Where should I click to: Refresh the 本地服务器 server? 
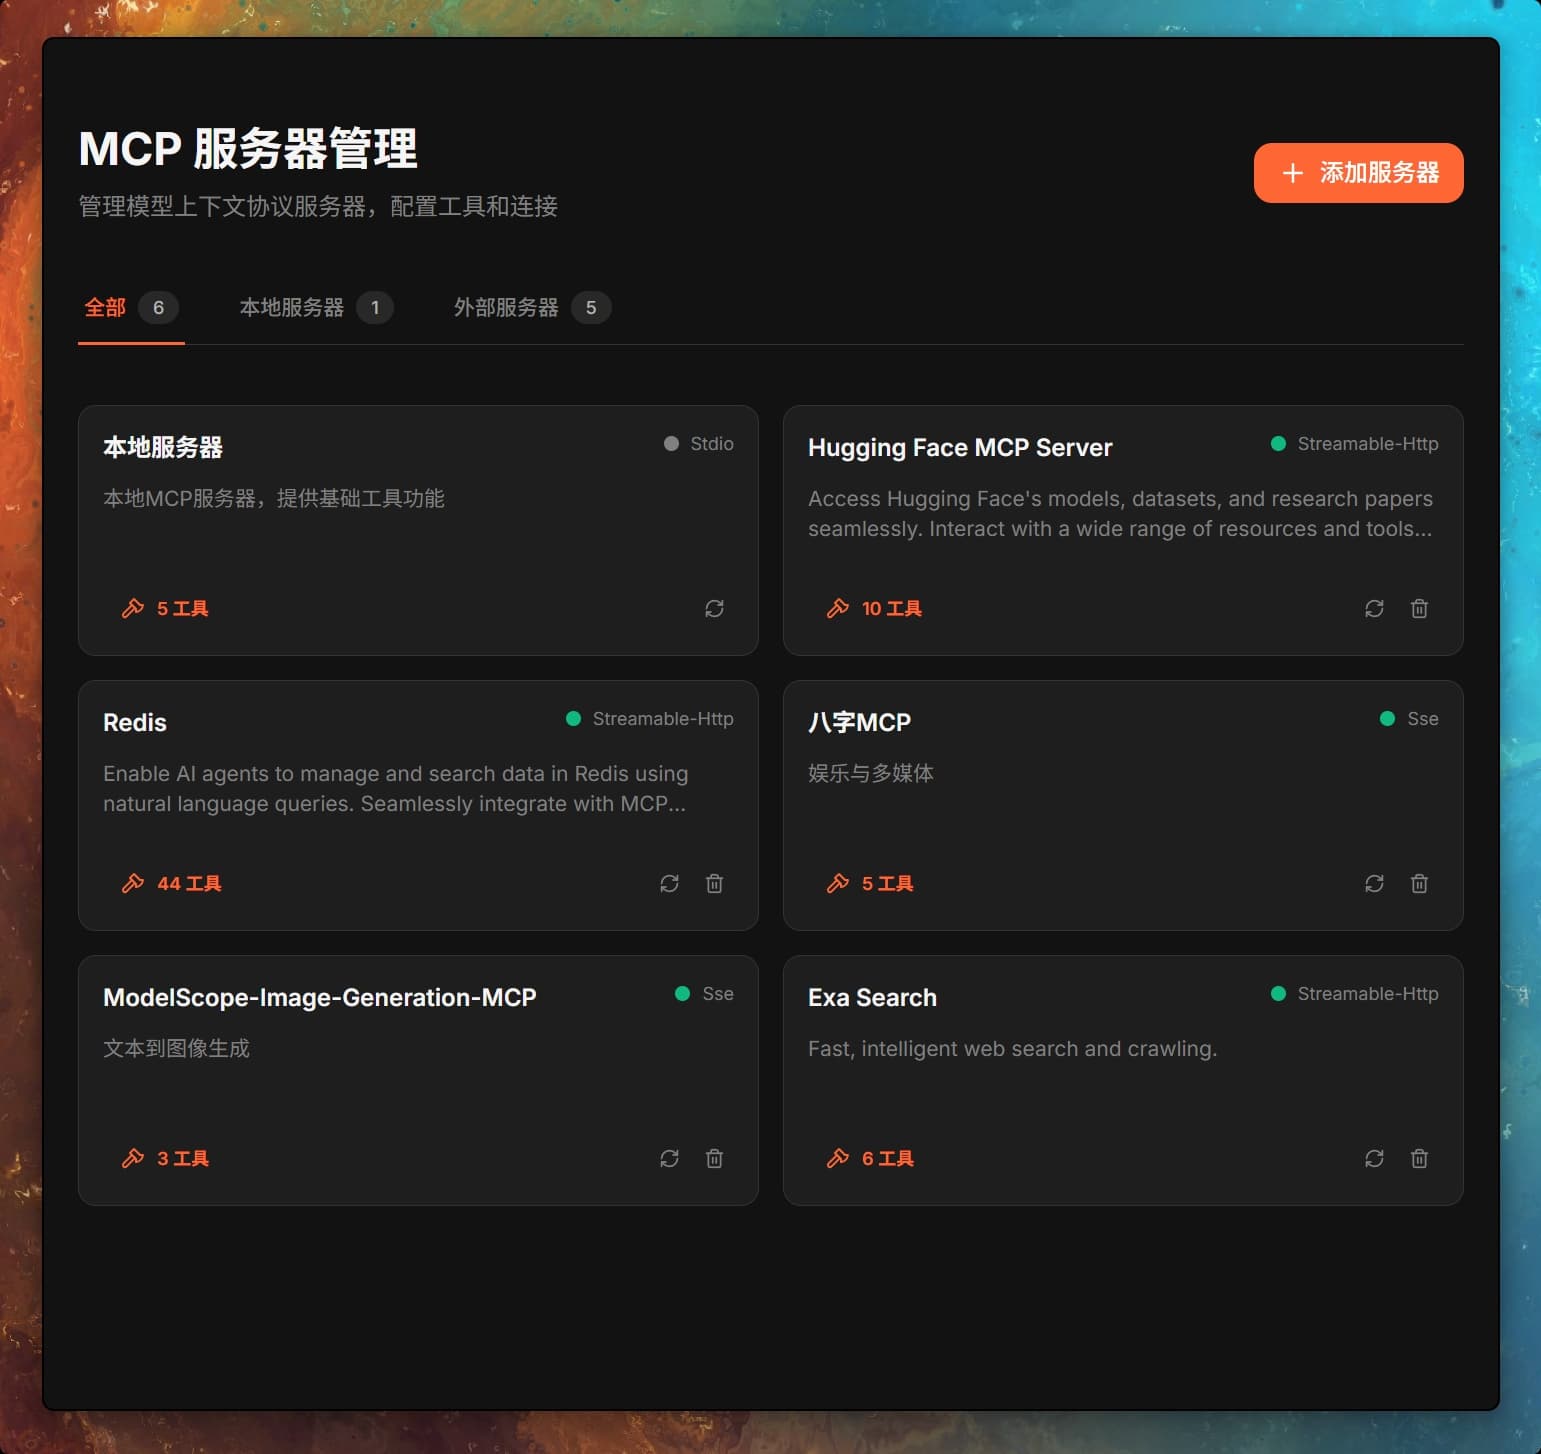714,608
